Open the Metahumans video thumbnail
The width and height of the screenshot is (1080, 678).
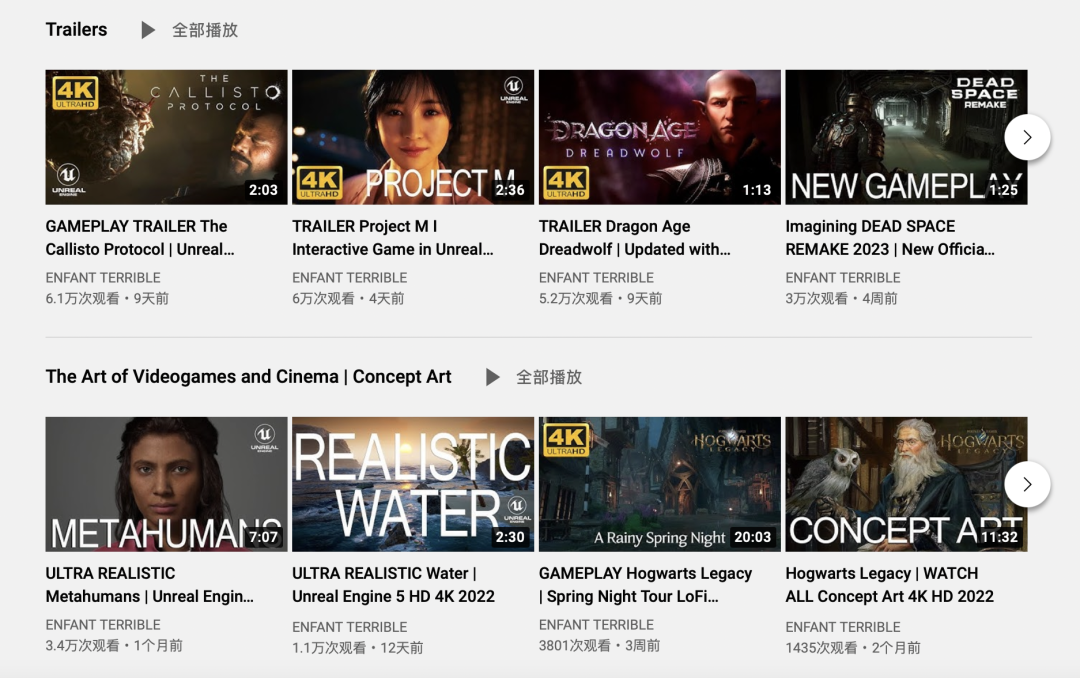tap(166, 484)
